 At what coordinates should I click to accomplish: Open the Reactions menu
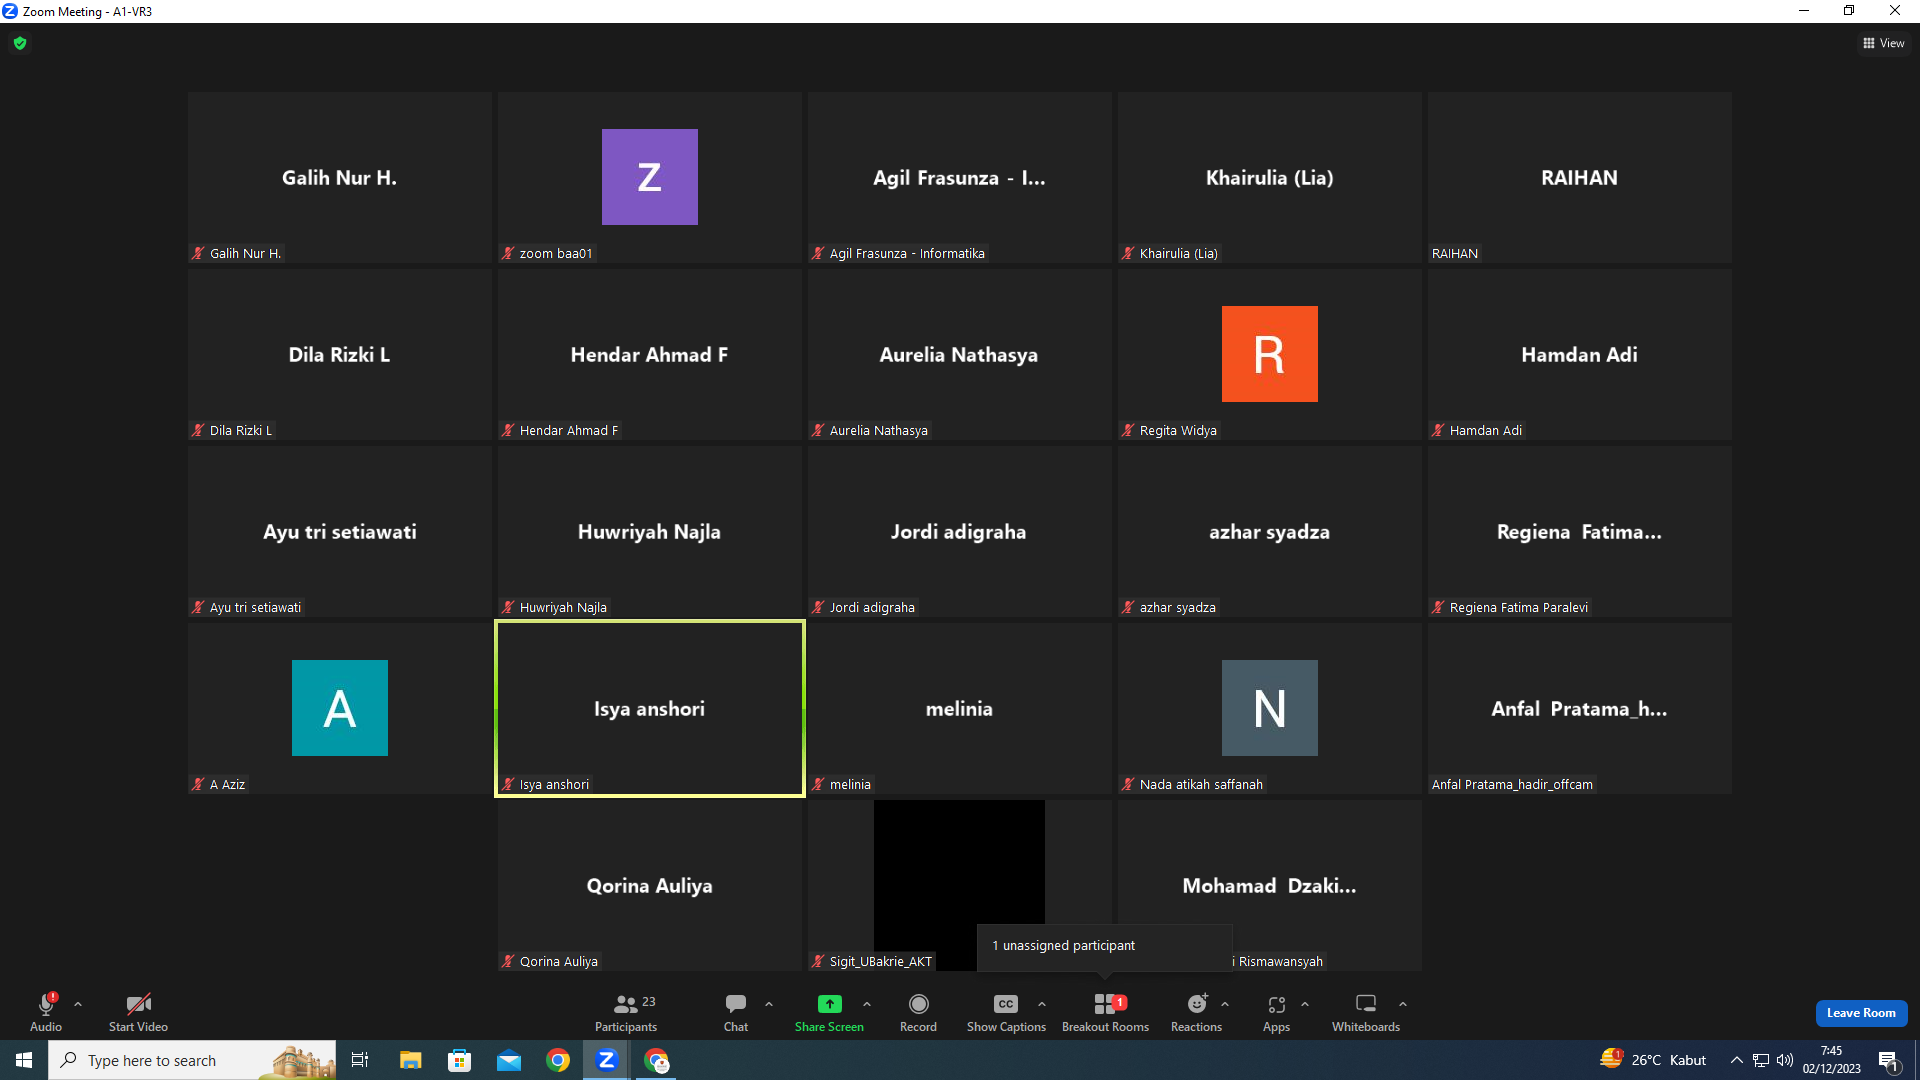click(x=1196, y=1012)
